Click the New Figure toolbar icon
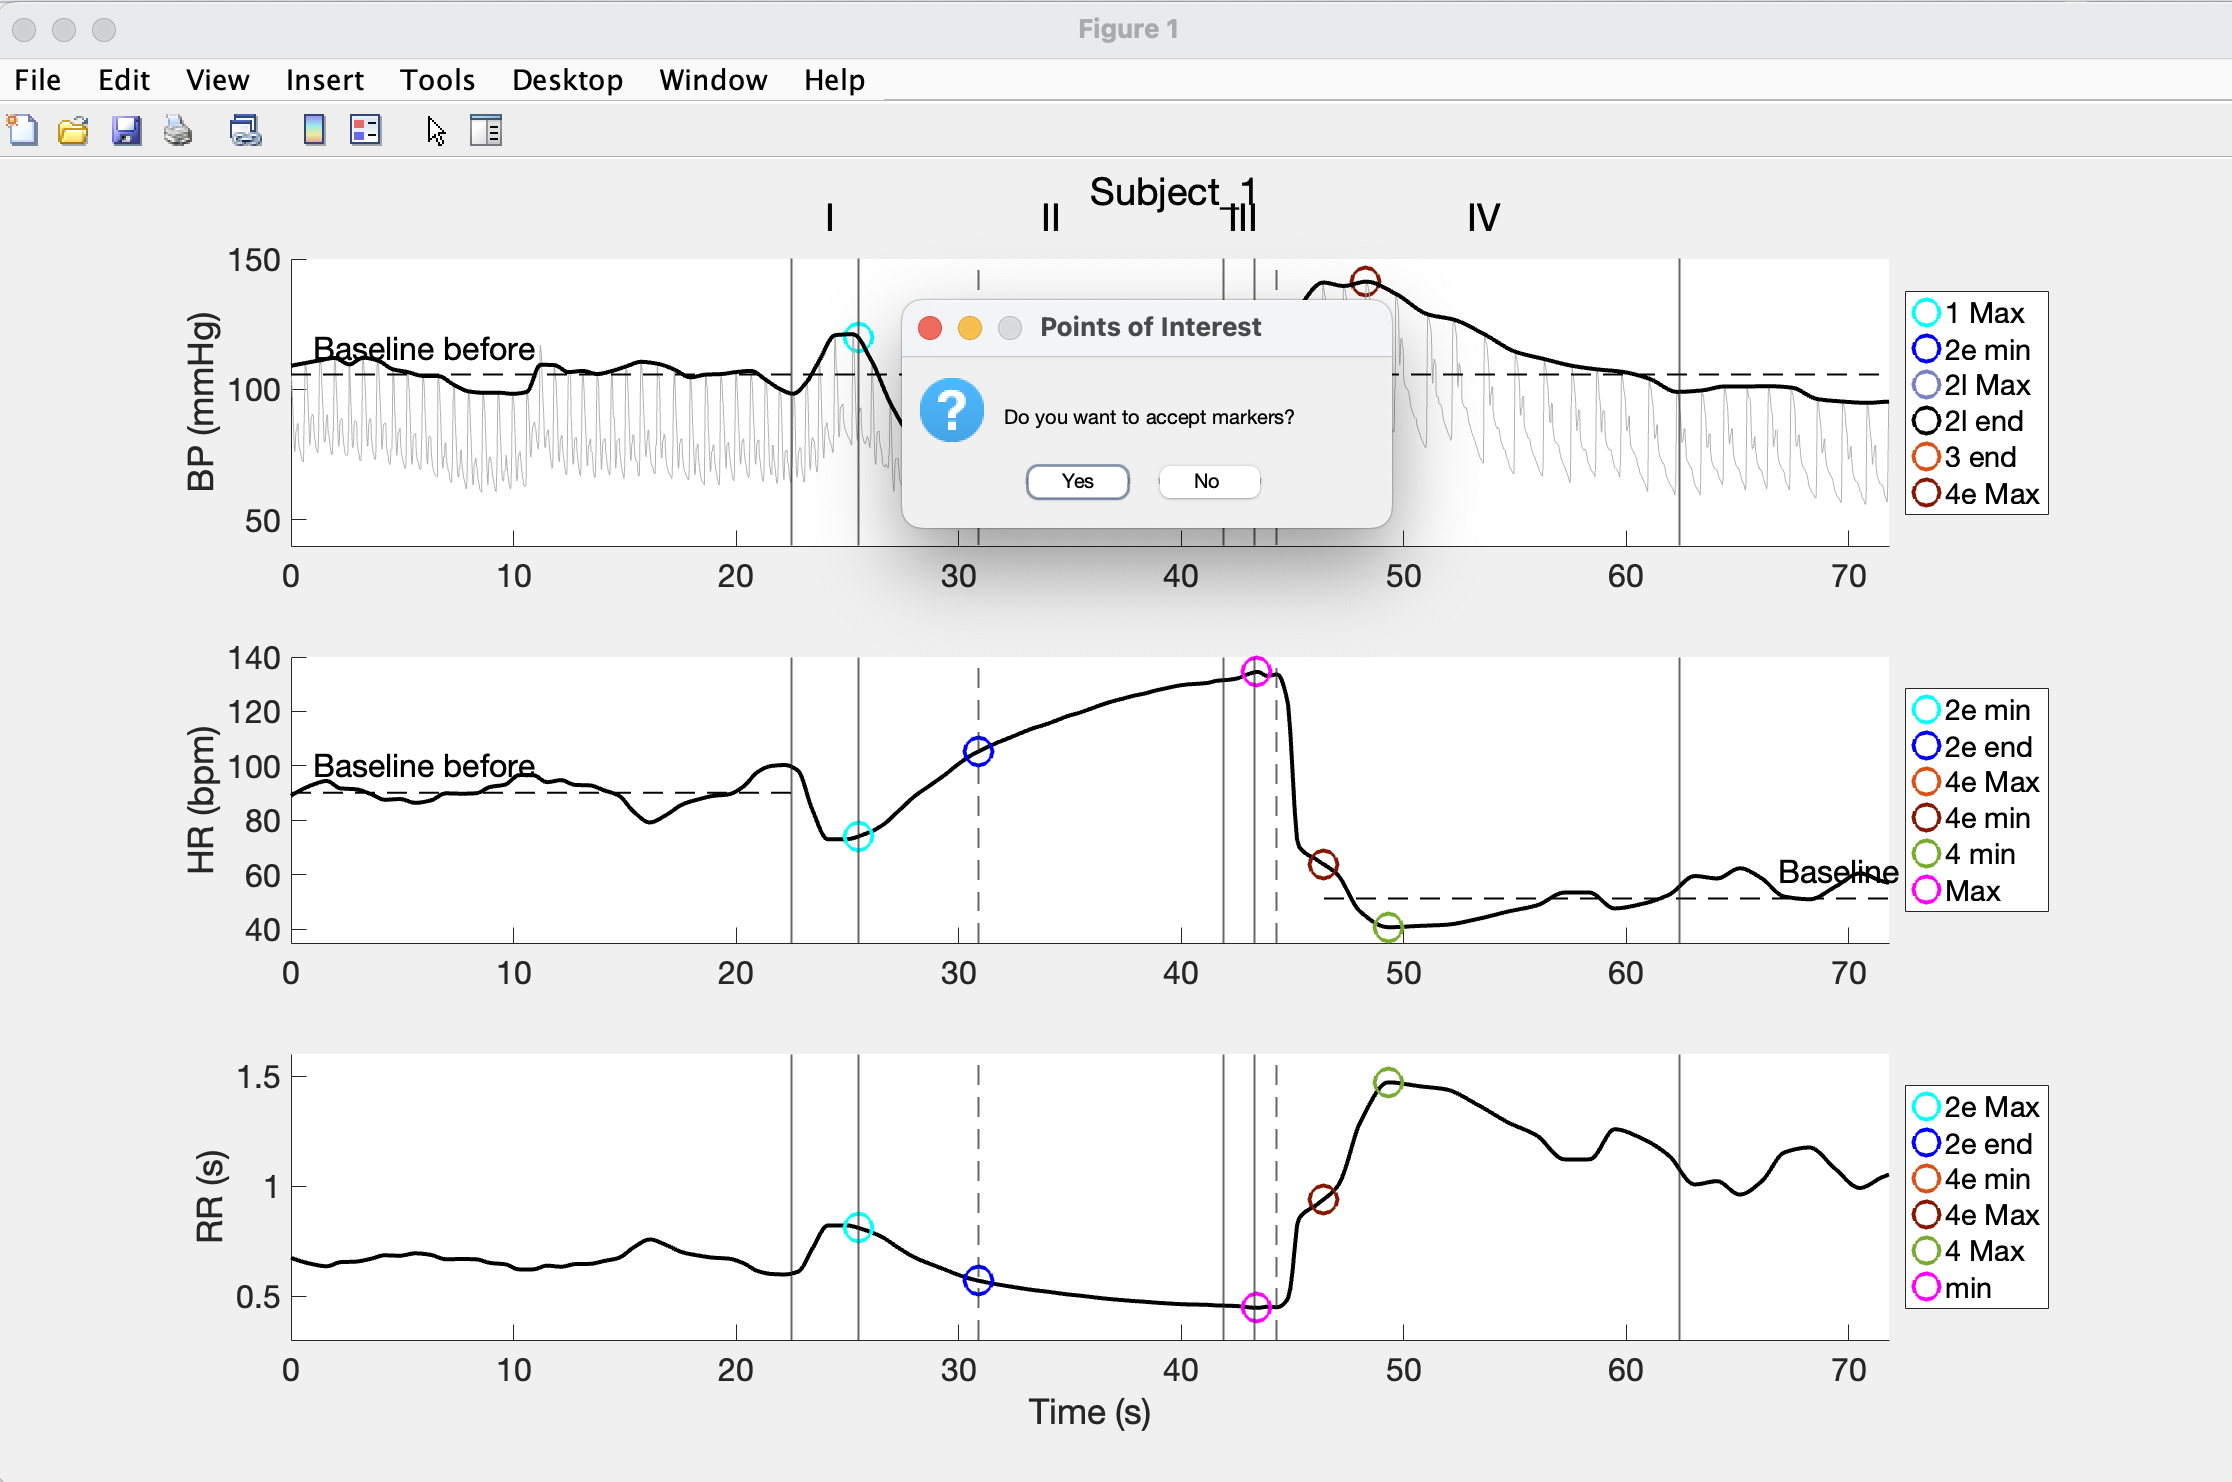 point(23,130)
